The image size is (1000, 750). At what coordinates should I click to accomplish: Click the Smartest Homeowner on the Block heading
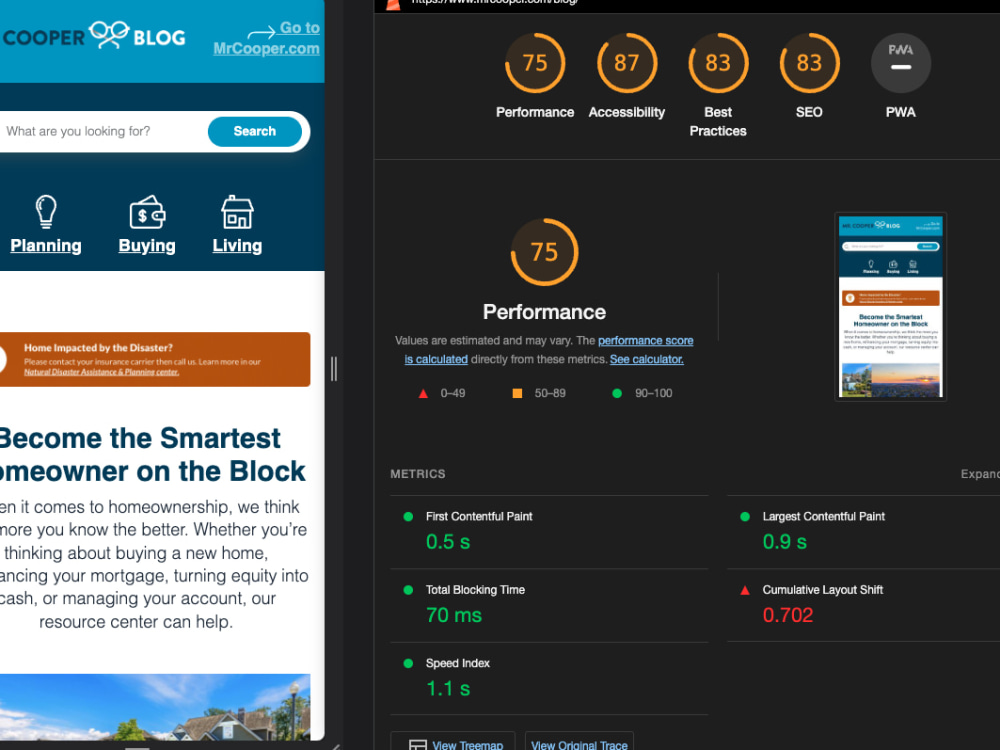(152, 455)
